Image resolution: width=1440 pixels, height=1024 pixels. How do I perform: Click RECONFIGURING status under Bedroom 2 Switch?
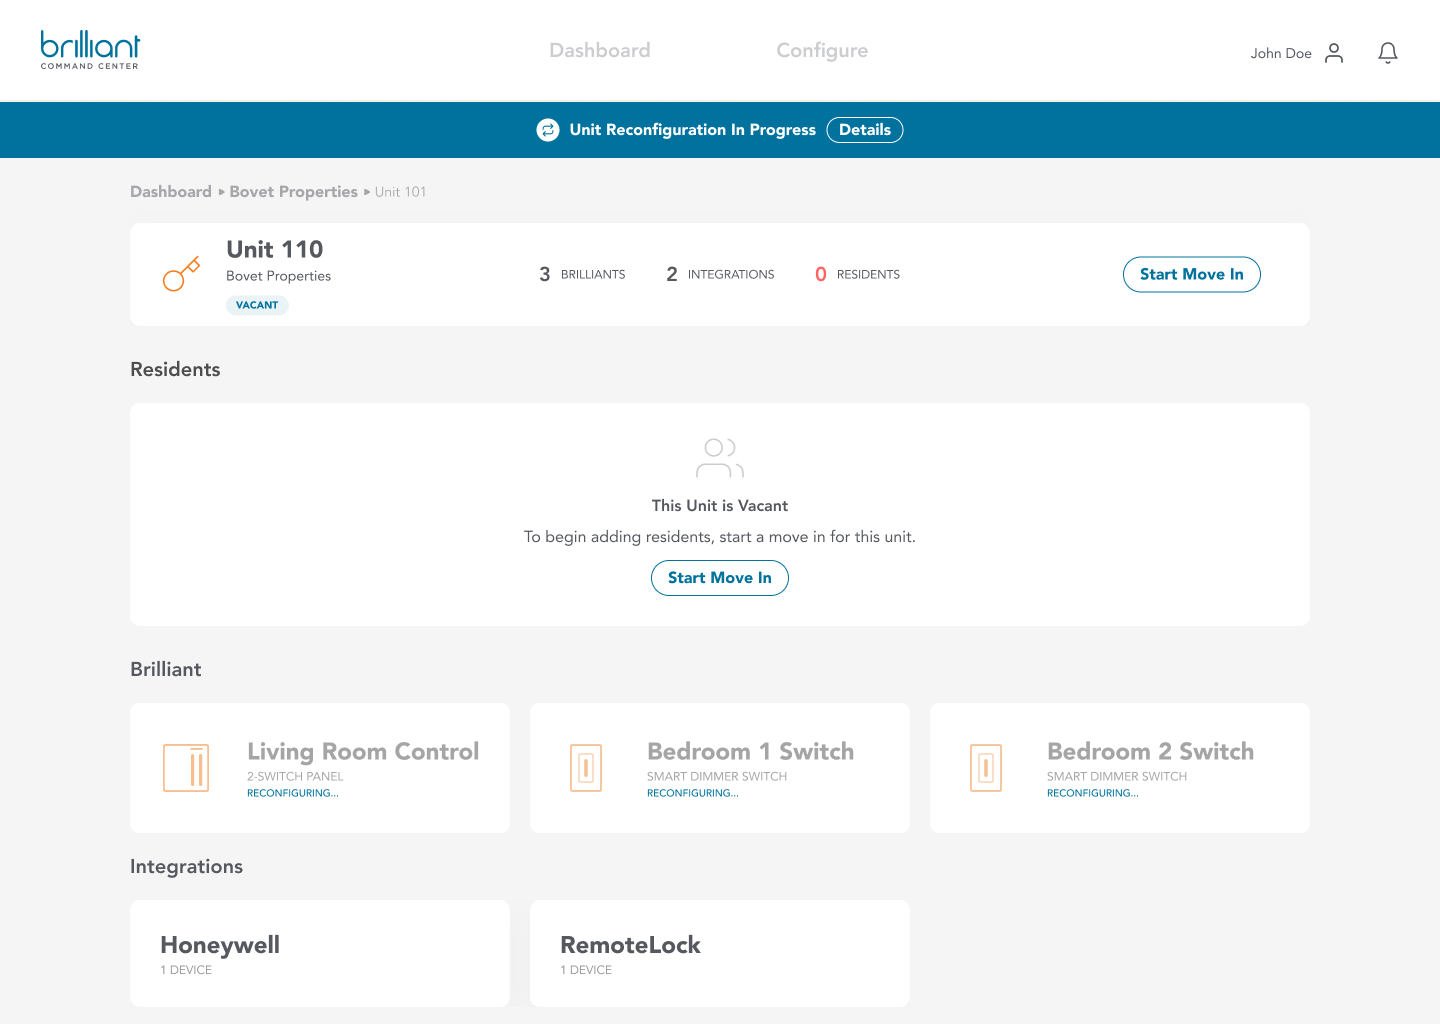pos(1093,793)
